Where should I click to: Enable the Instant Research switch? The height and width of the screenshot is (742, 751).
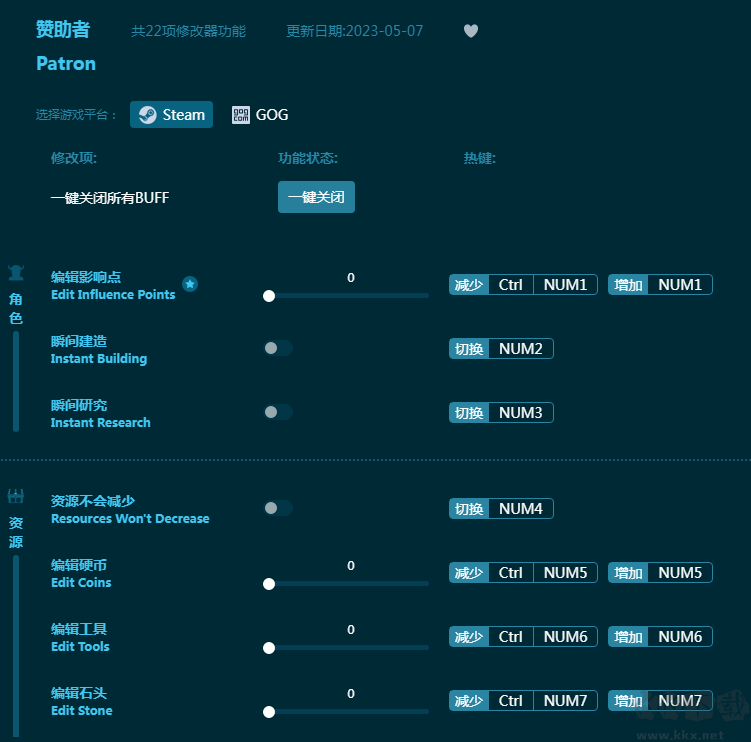coord(277,412)
